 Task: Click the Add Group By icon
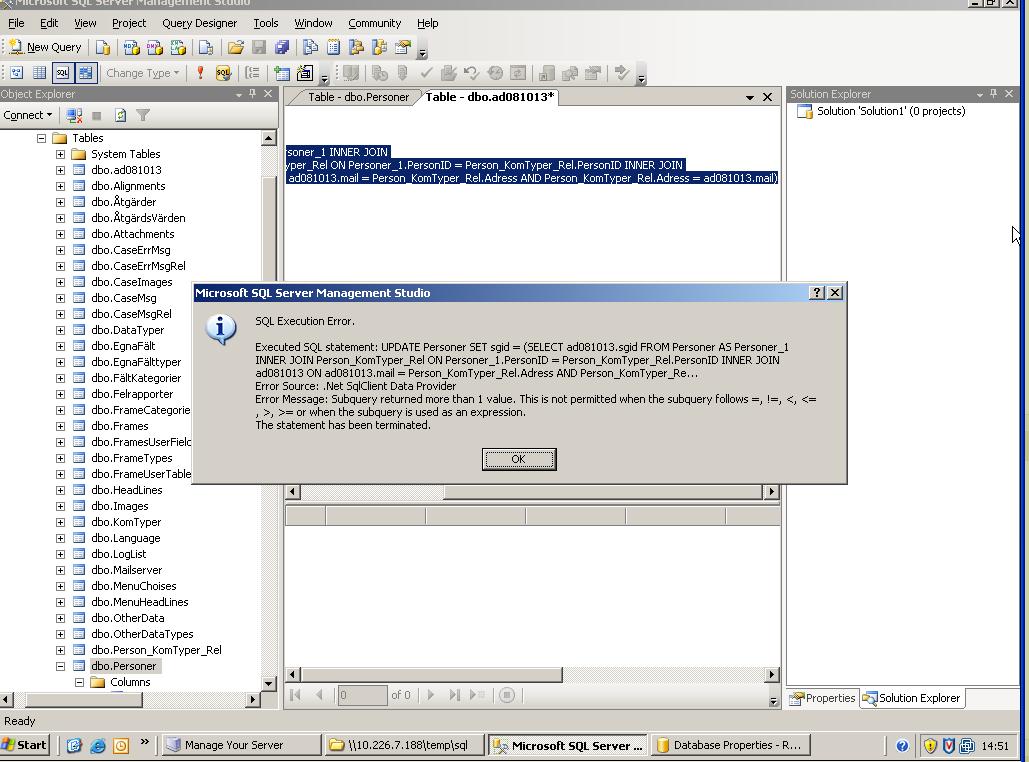[x=252, y=73]
